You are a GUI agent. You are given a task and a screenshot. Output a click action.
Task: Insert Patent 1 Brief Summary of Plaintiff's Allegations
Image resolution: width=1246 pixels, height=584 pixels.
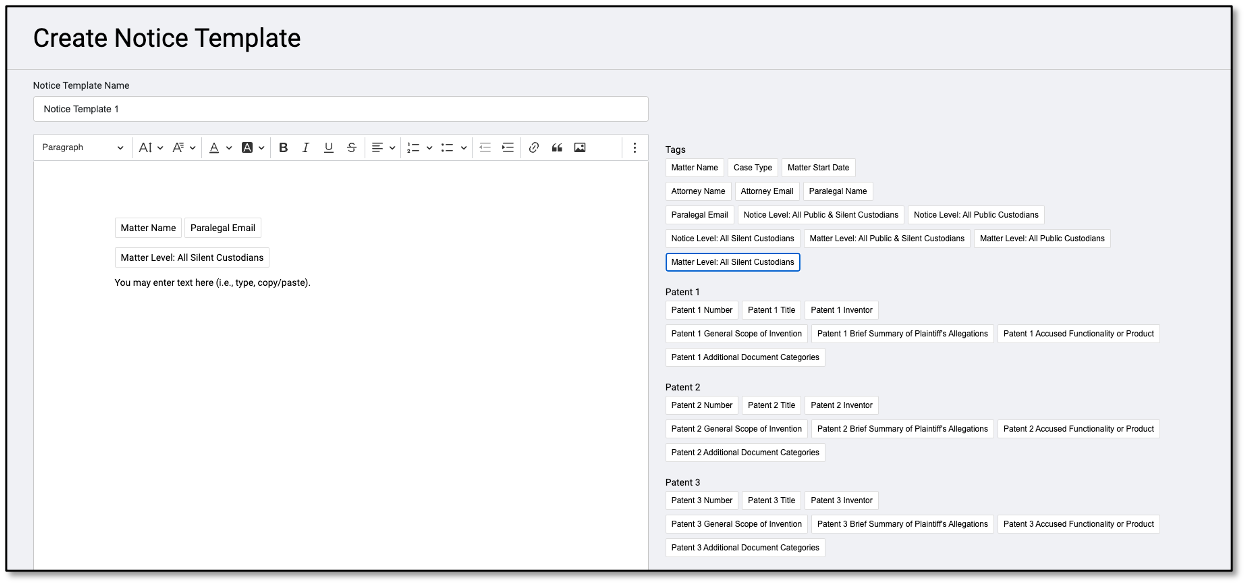(x=903, y=334)
